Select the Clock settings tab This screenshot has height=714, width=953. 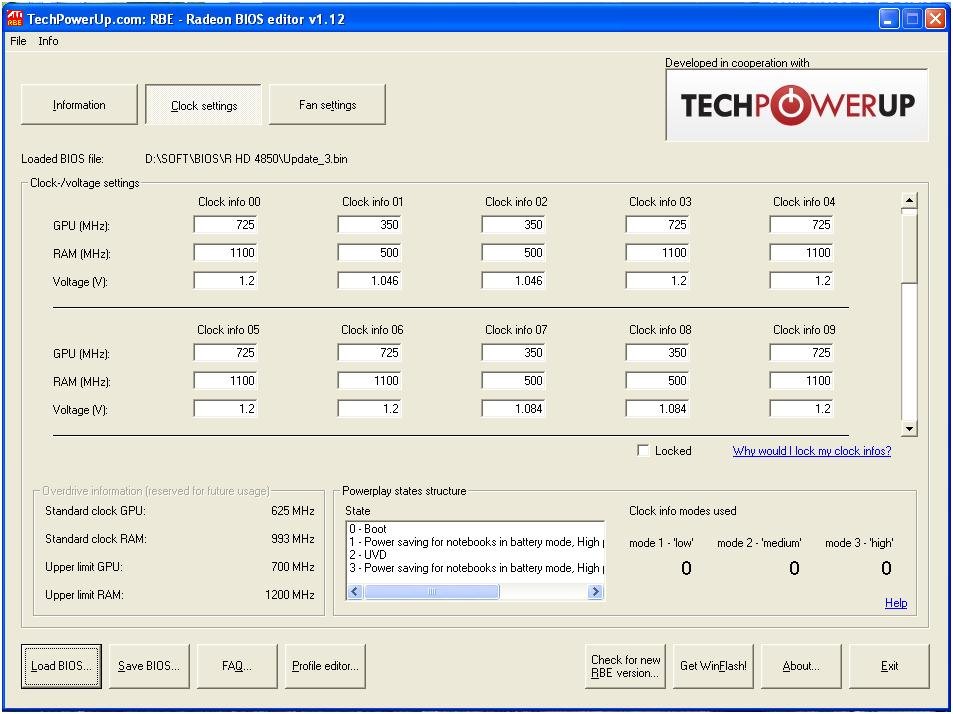click(x=204, y=105)
